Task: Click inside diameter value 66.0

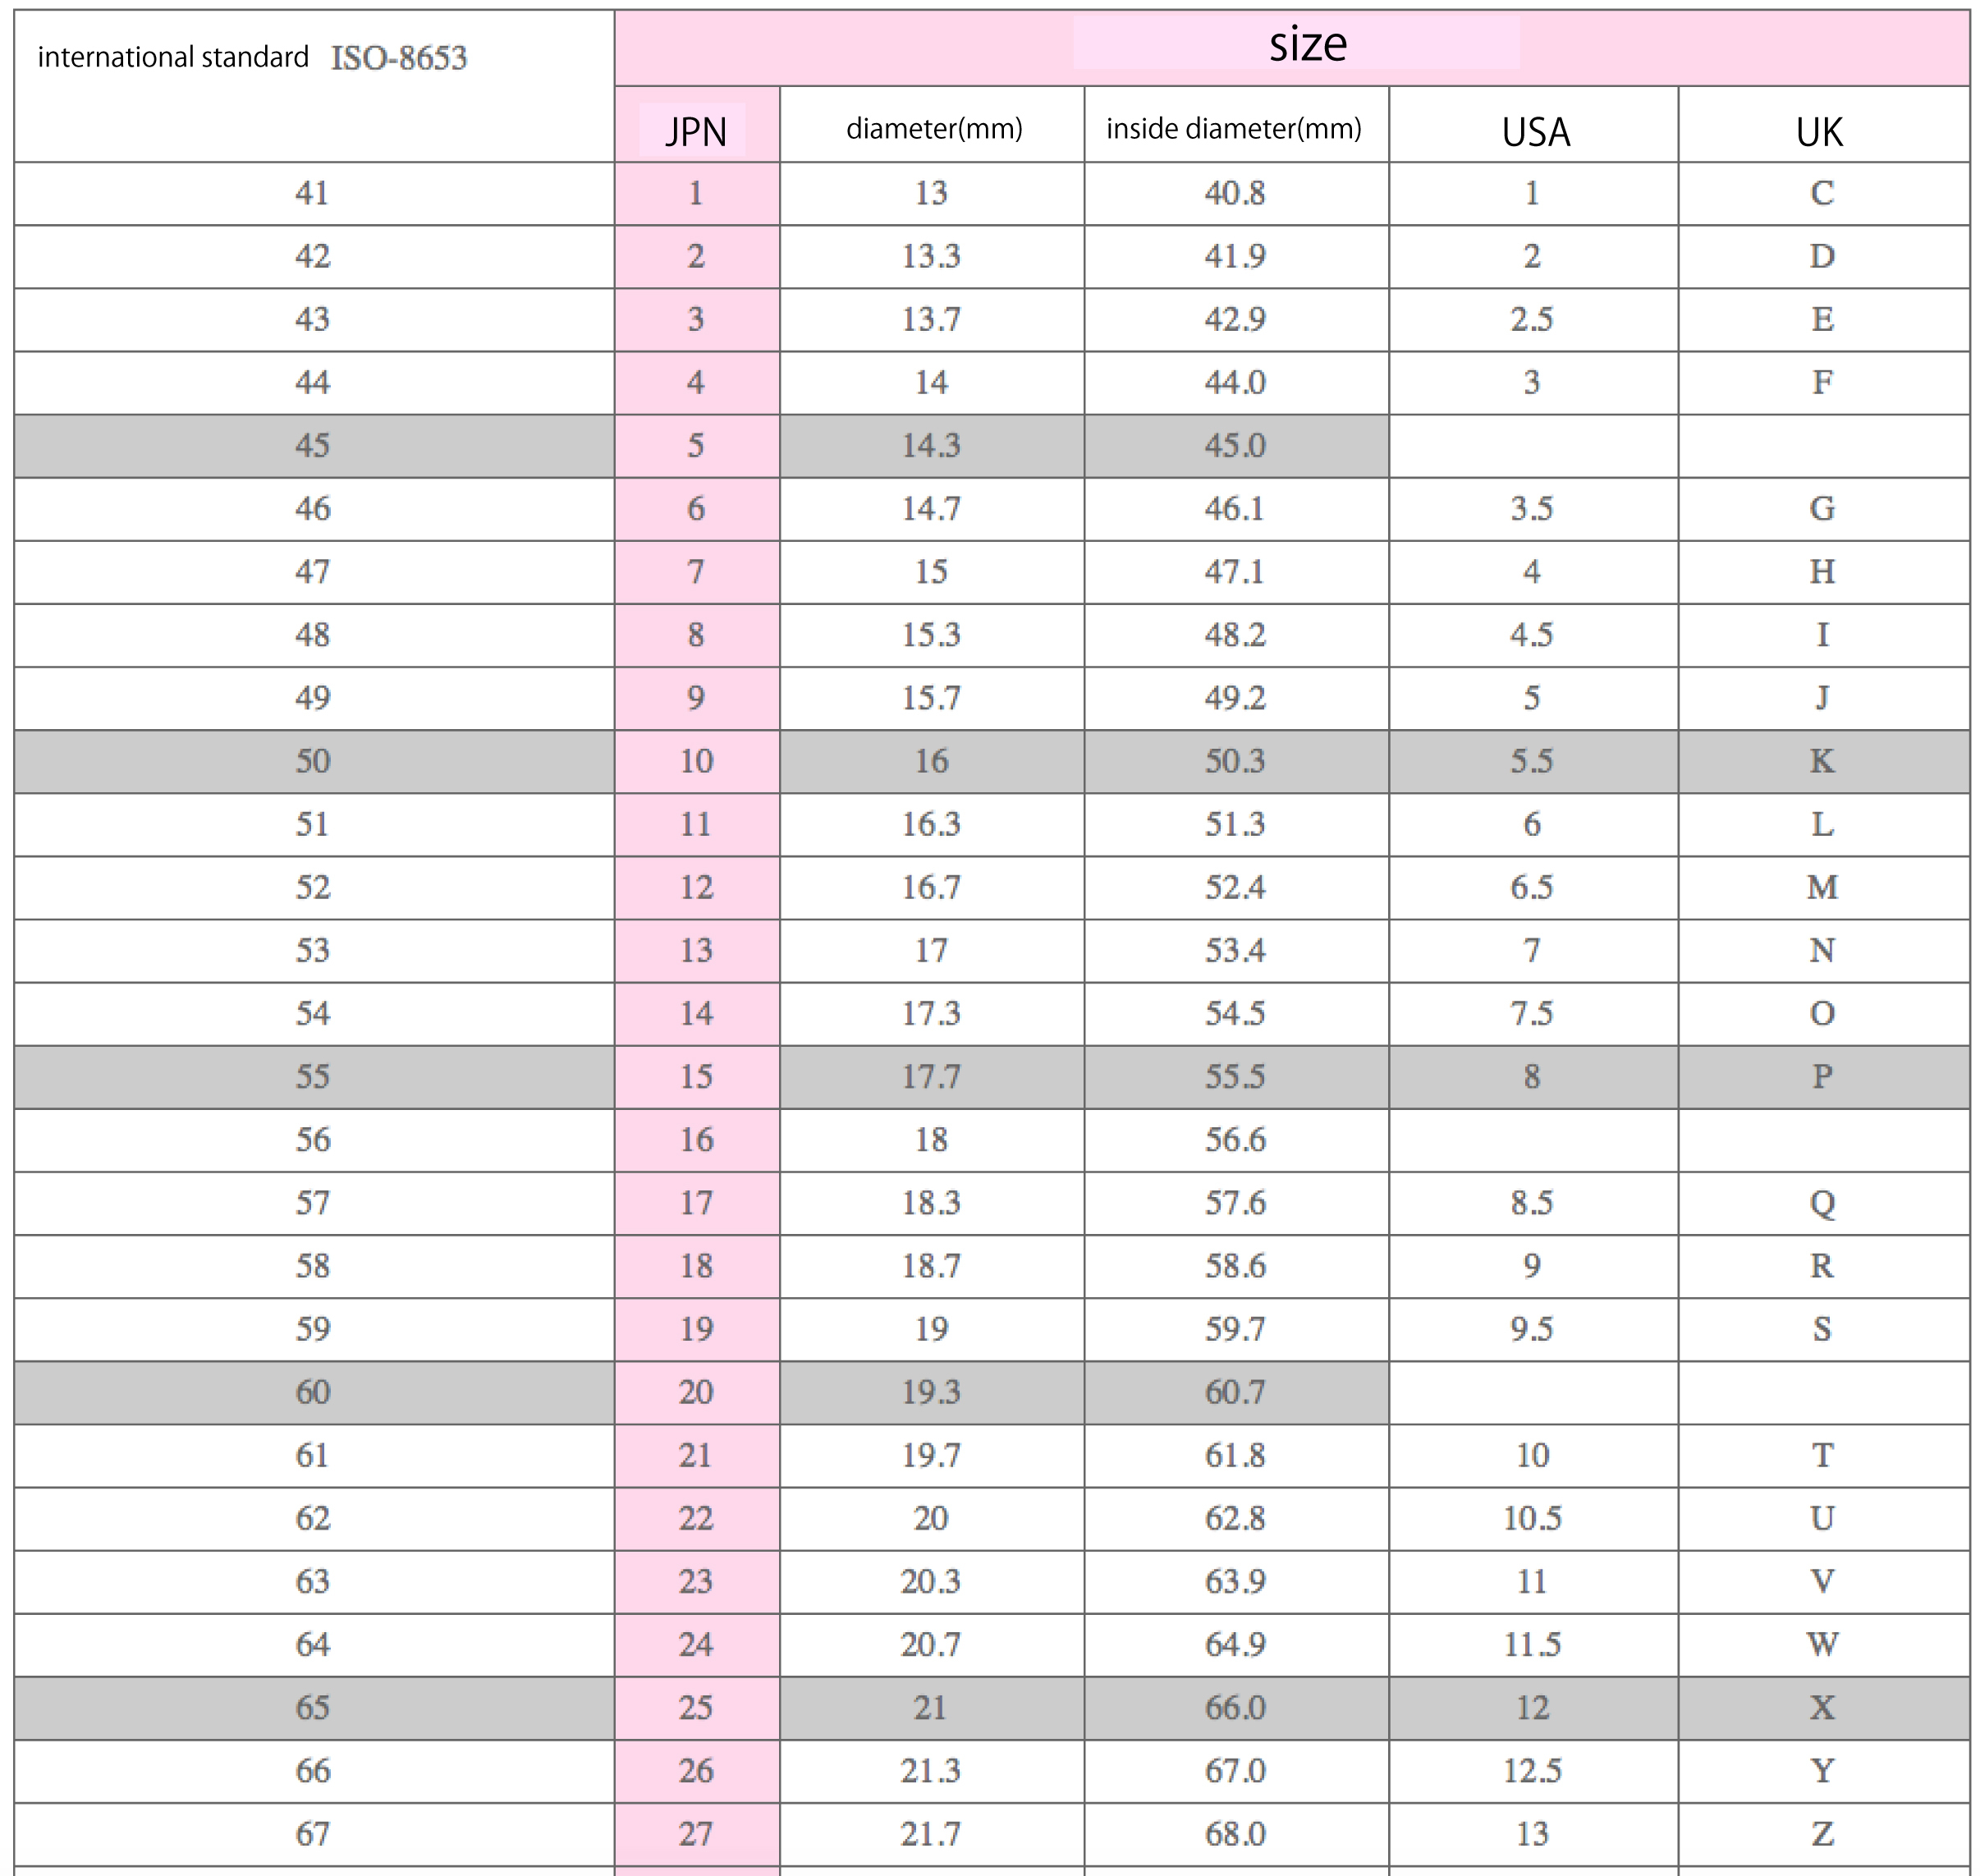Action: (1235, 1708)
